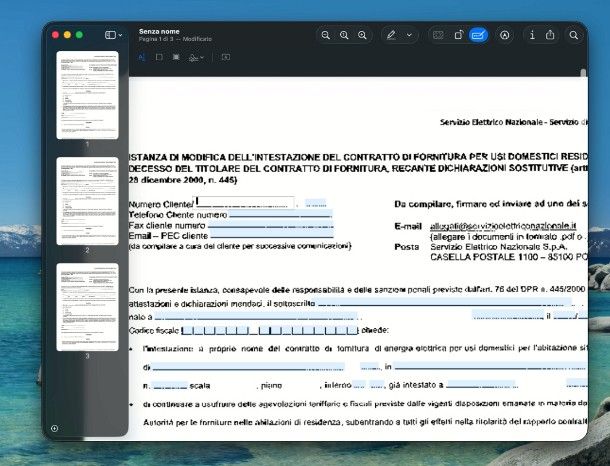Click the 'di continuare a usufruire' bullet text
The width and height of the screenshot is (610, 466).
tap(365, 404)
